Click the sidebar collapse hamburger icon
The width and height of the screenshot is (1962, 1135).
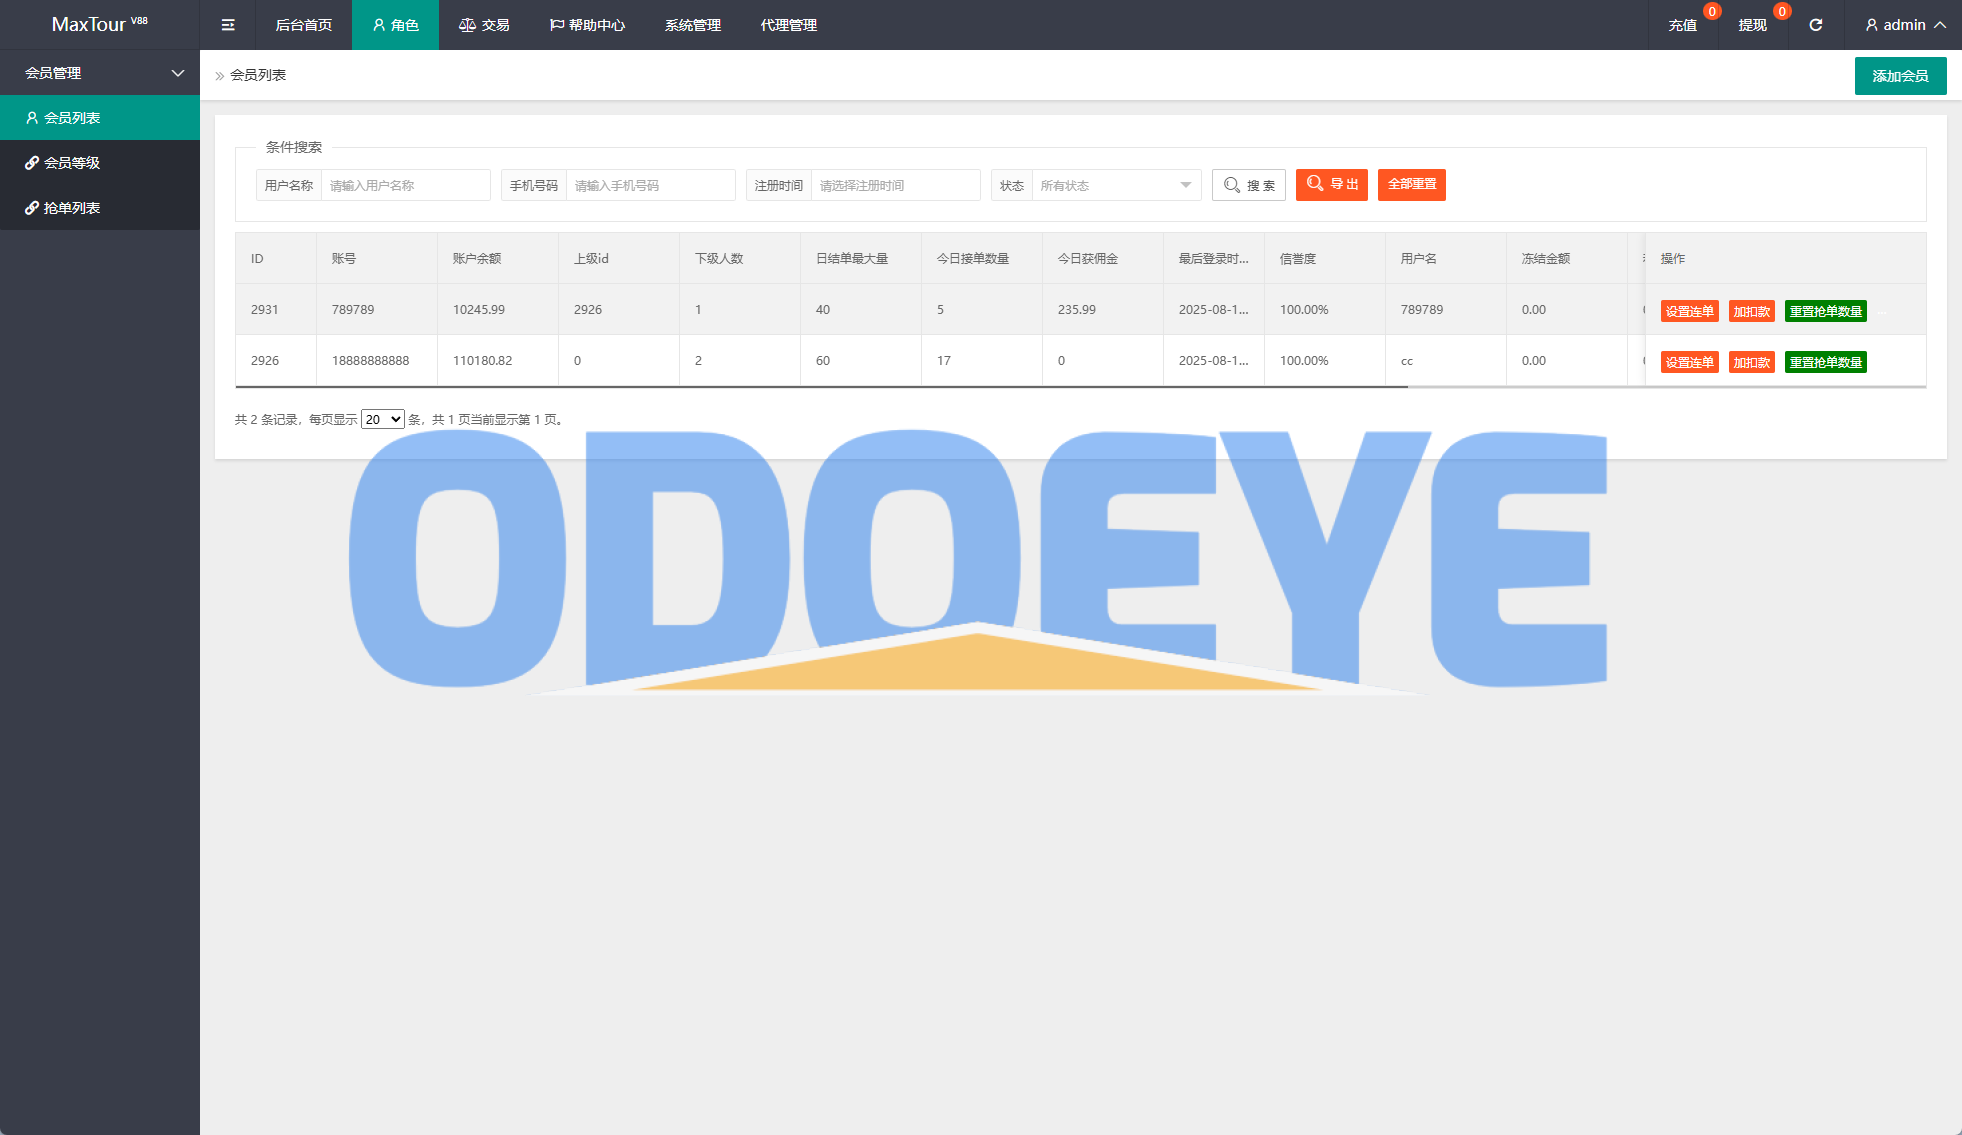(228, 25)
